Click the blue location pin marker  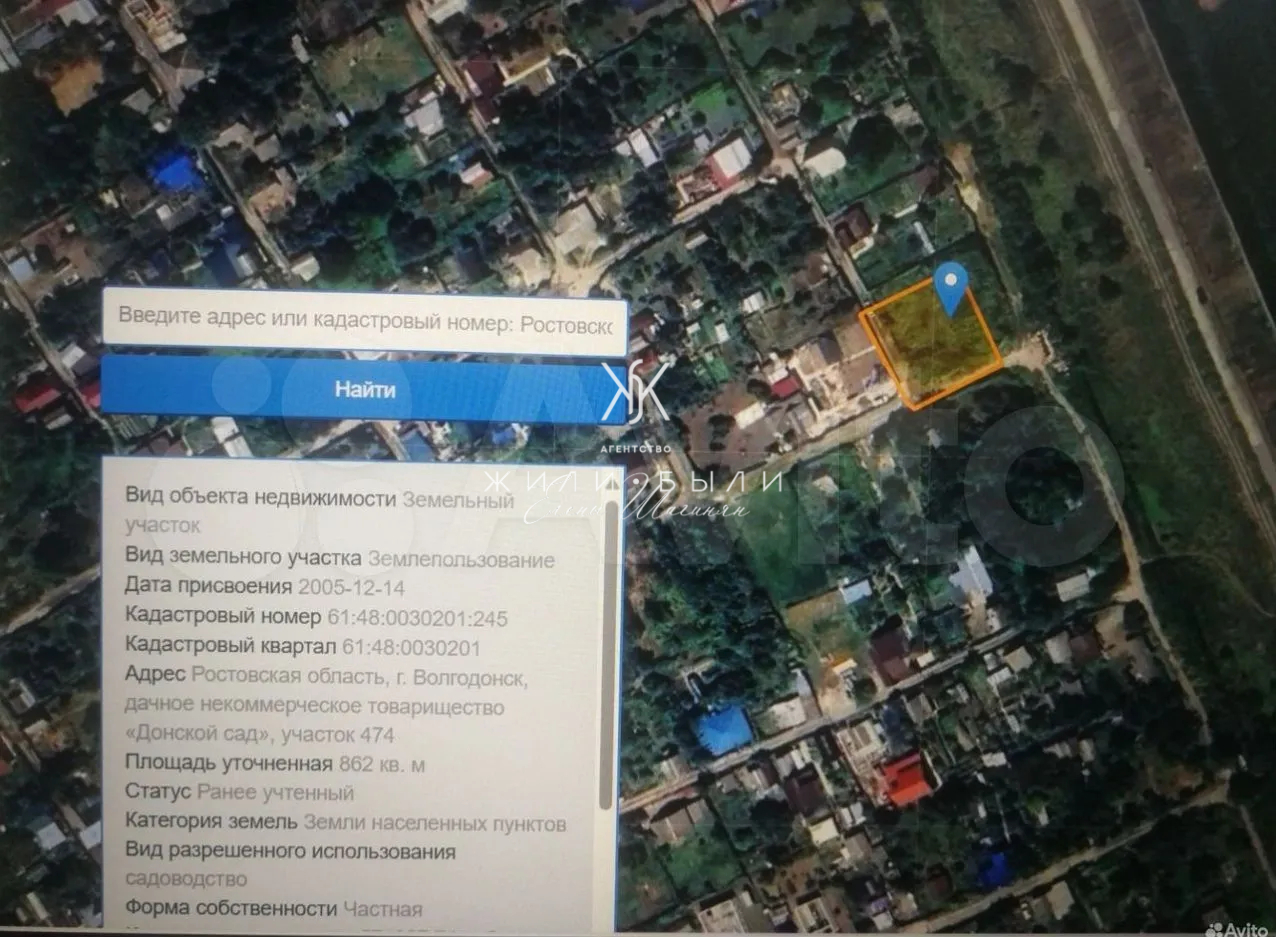point(951,286)
